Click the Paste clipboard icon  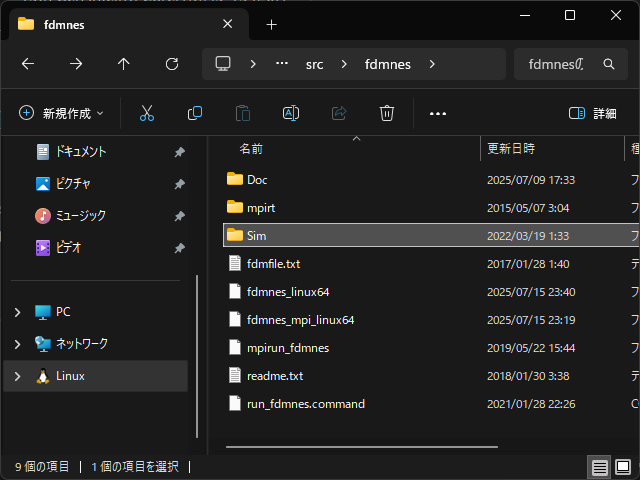pyautogui.click(x=243, y=113)
